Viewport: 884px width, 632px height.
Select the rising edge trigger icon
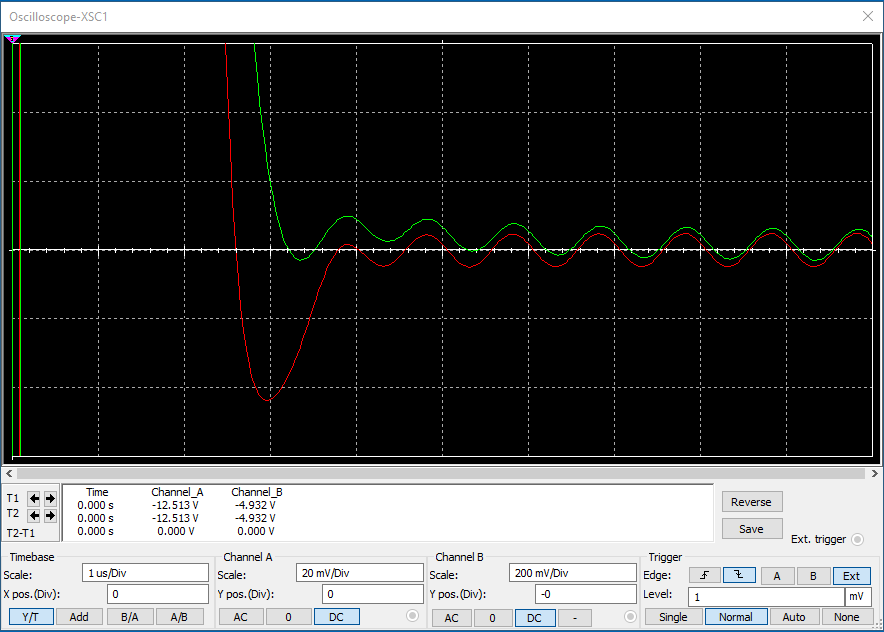704,577
